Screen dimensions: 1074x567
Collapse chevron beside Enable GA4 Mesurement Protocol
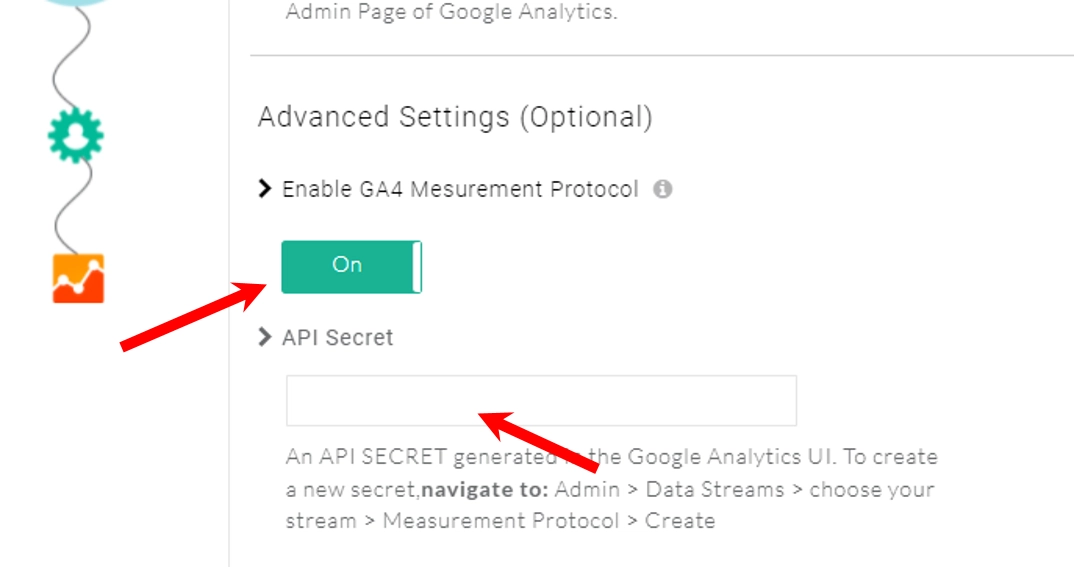pyautogui.click(x=265, y=189)
